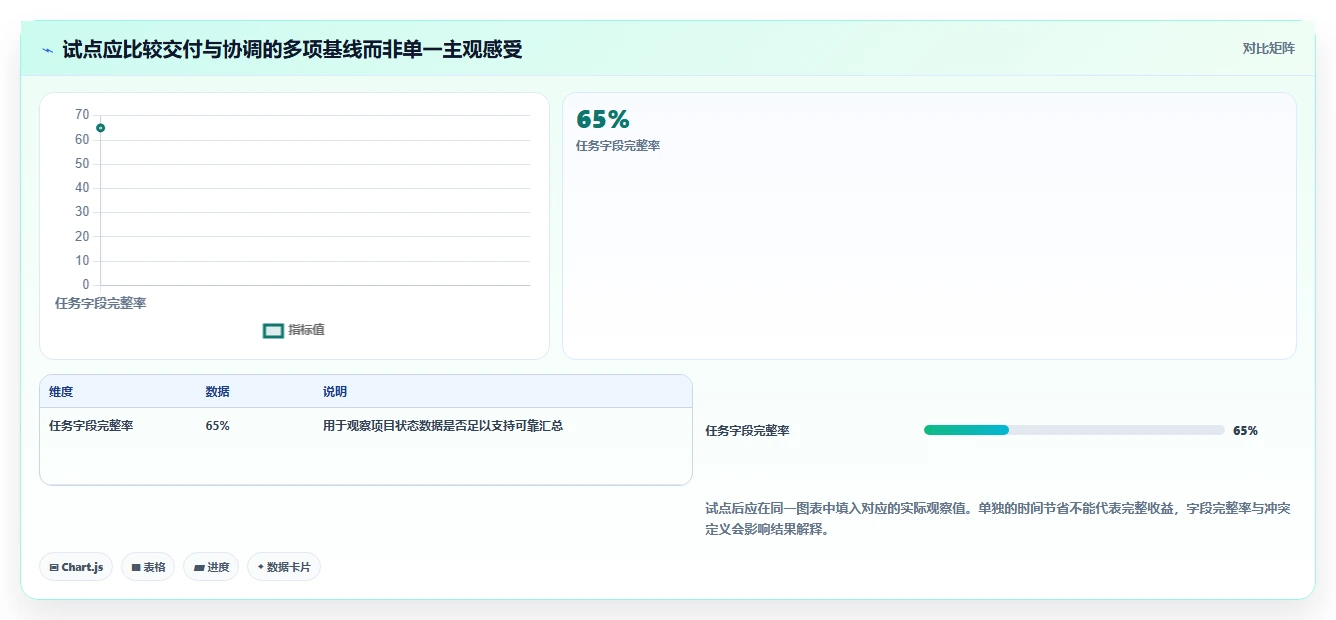The height and width of the screenshot is (620, 1336).
Task: Click the chart data point at 65
Action: [101, 128]
